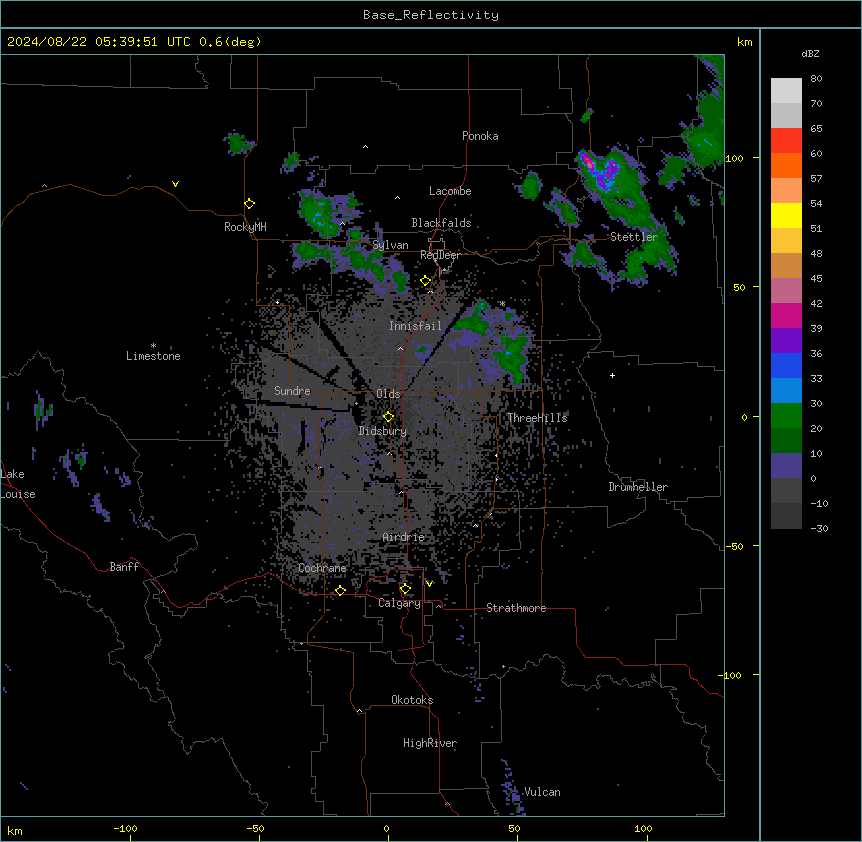Select the bright green 30-20 dBZ legend swatch
This screenshot has width=862, height=842.
tap(786, 416)
